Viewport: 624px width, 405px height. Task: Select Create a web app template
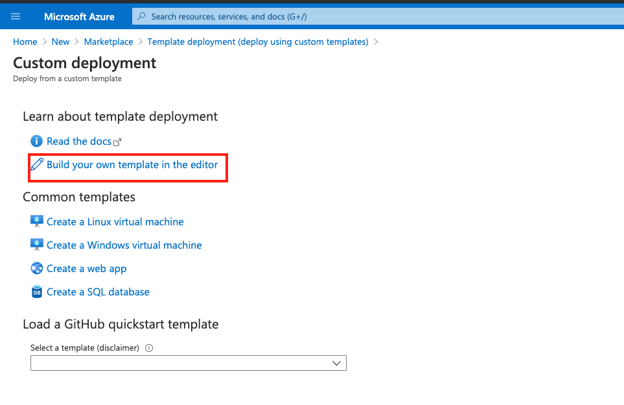[86, 269]
